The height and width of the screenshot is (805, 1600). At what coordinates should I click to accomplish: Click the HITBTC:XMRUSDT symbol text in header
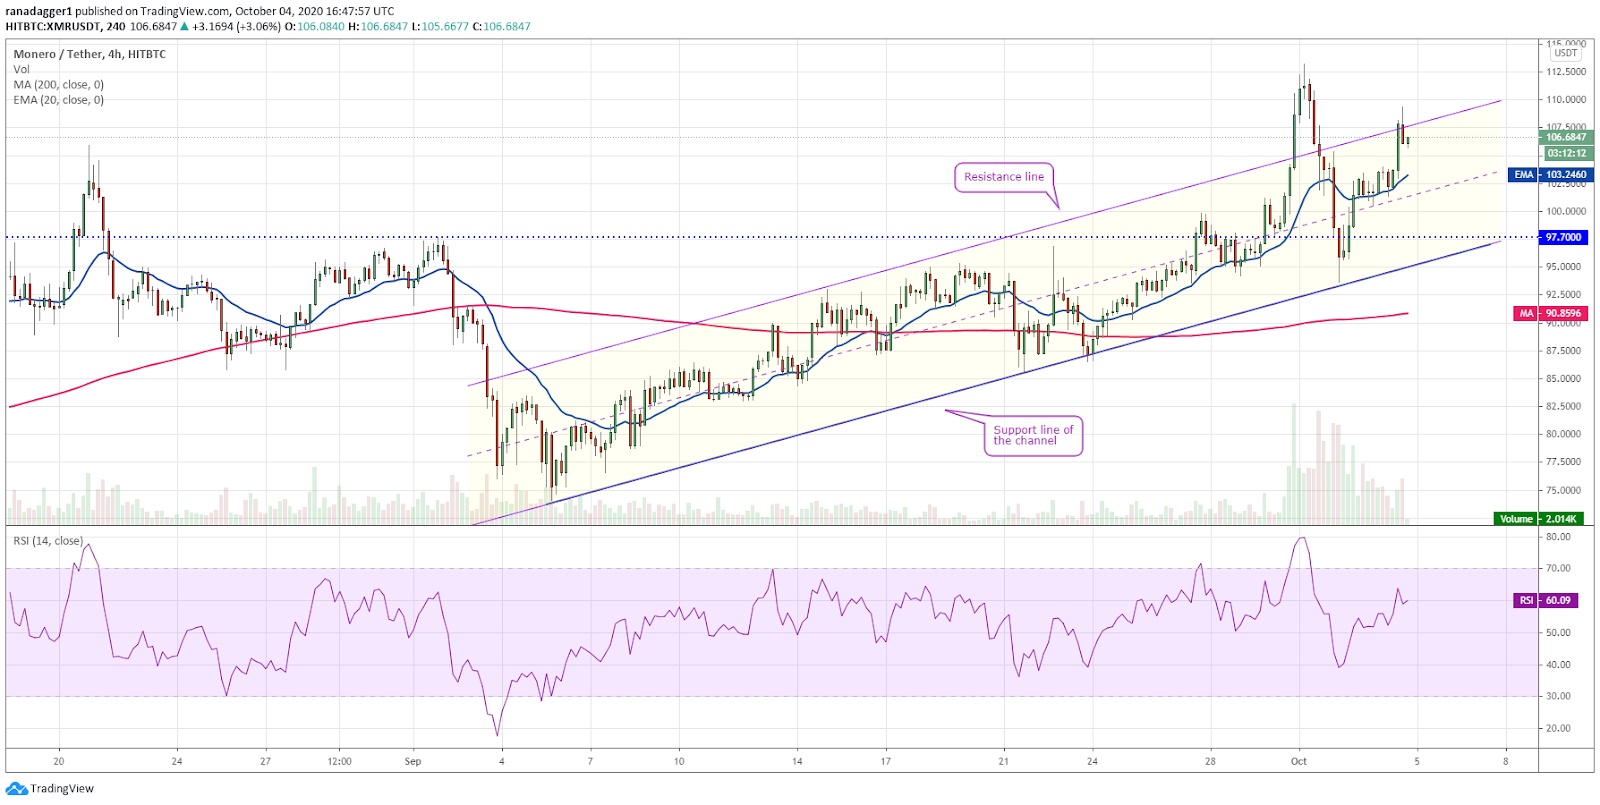click(x=52, y=26)
